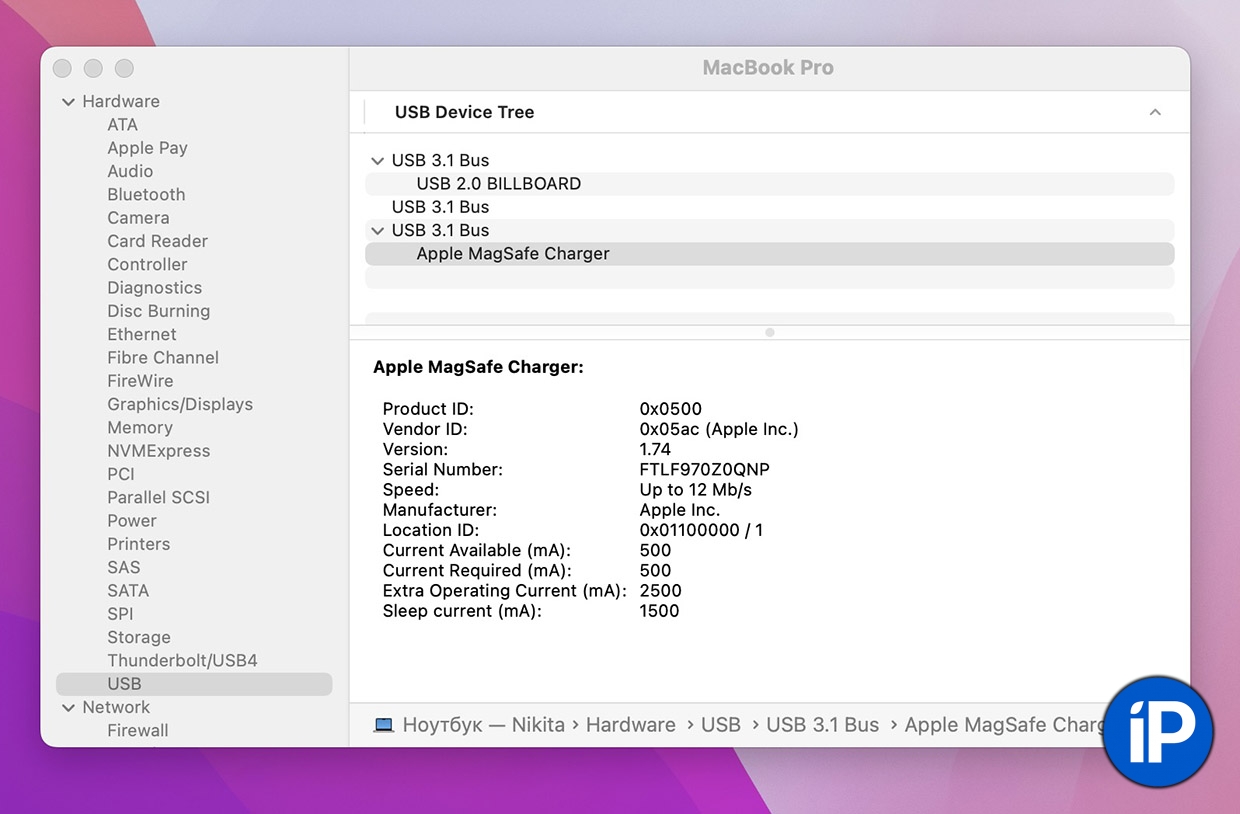Click Extra Operating Current value 2500
Image resolution: width=1240 pixels, height=814 pixels.
(x=660, y=591)
